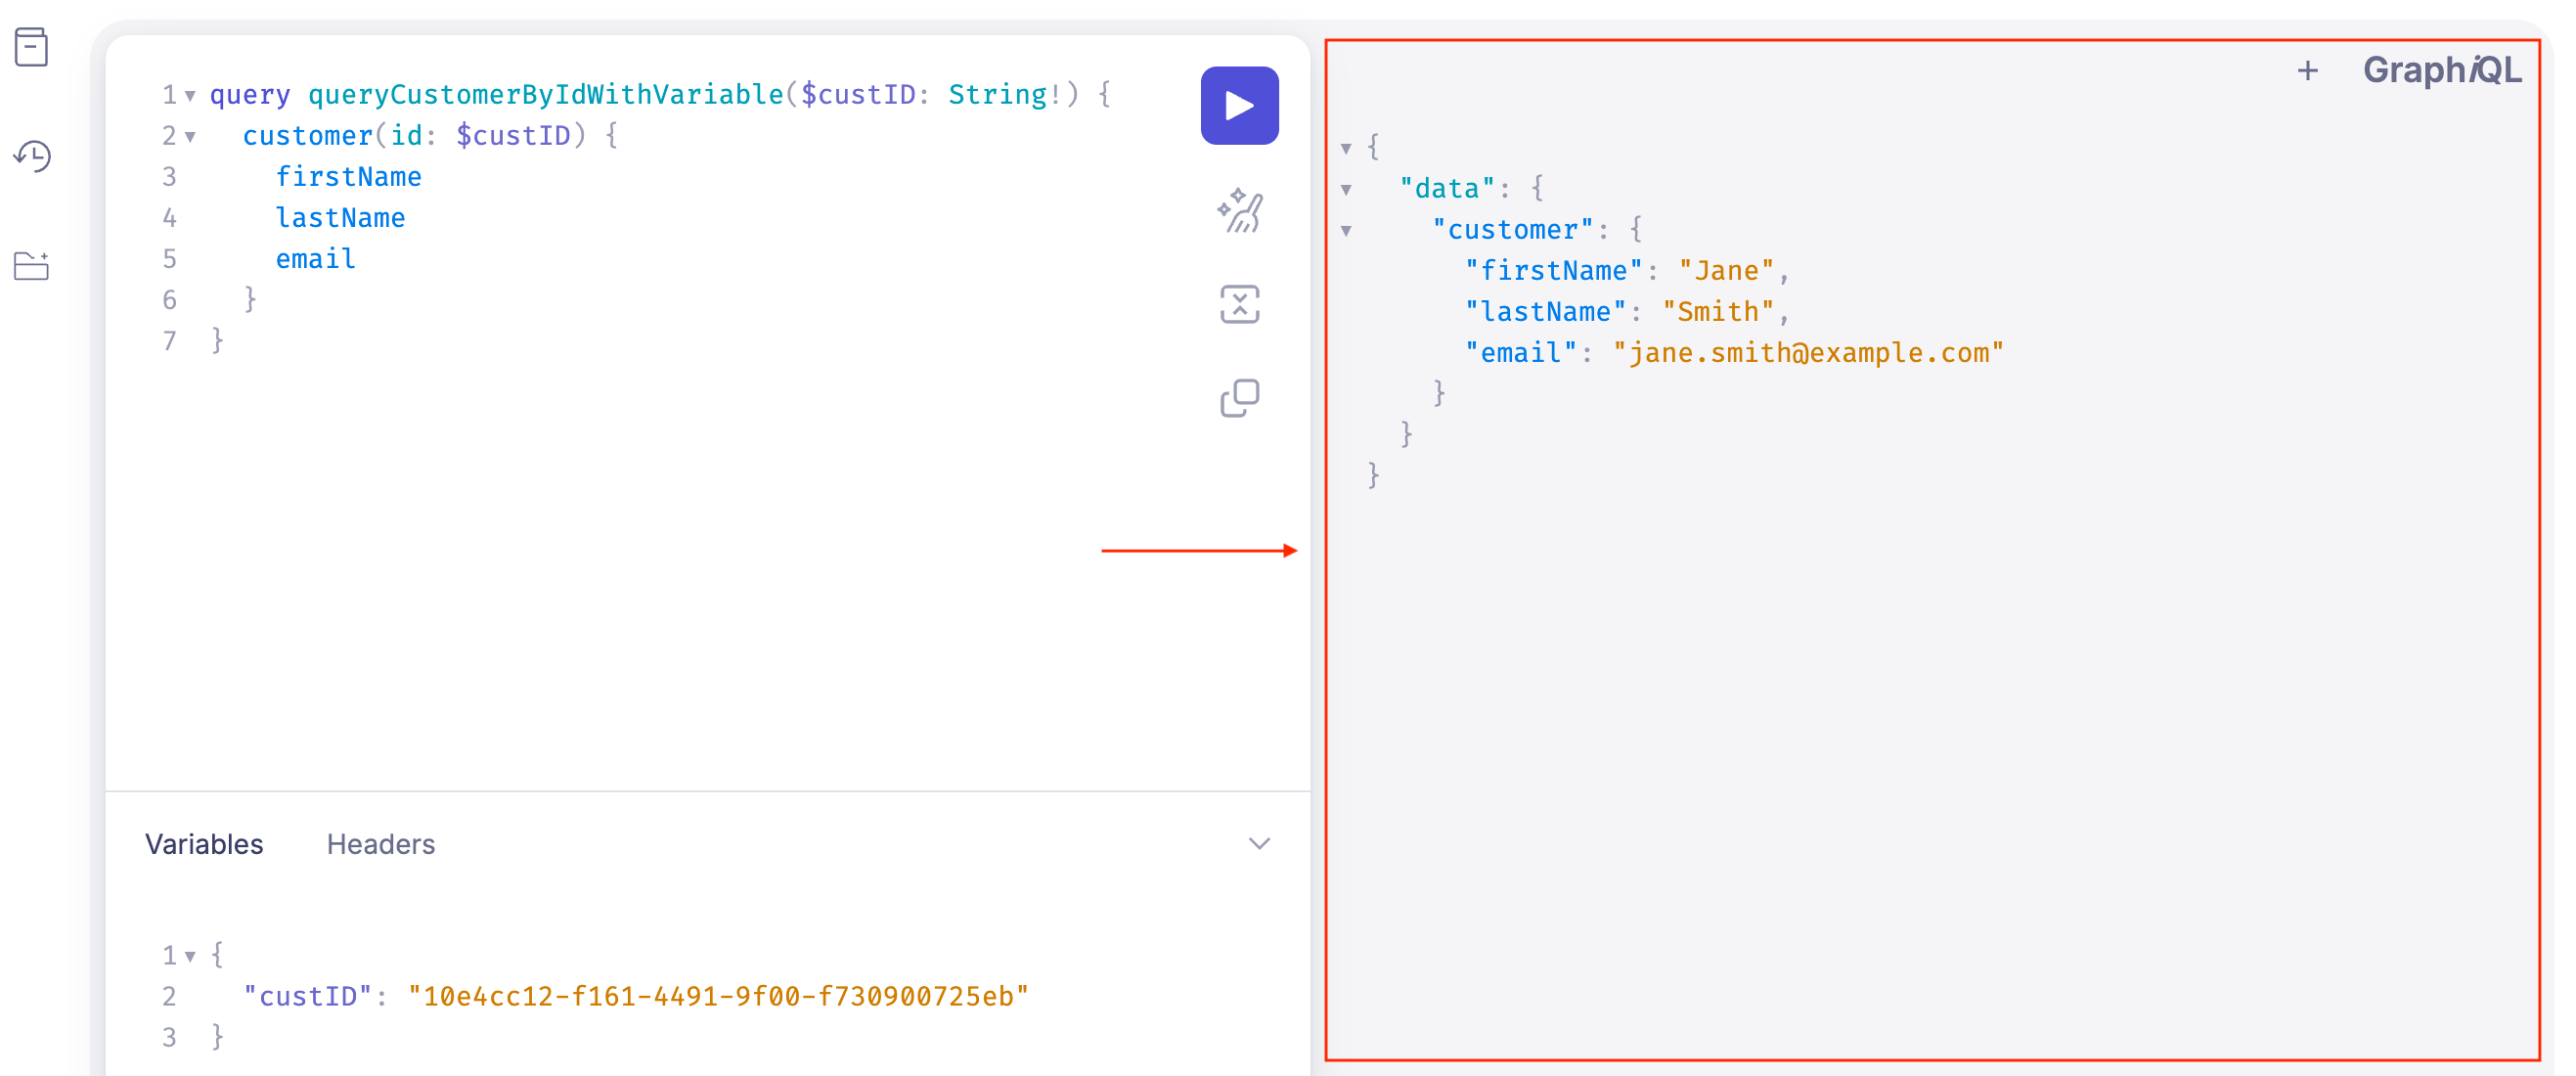The height and width of the screenshot is (1076, 2576).
Task: Run the query with the play button
Action: pyautogui.click(x=1238, y=105)
